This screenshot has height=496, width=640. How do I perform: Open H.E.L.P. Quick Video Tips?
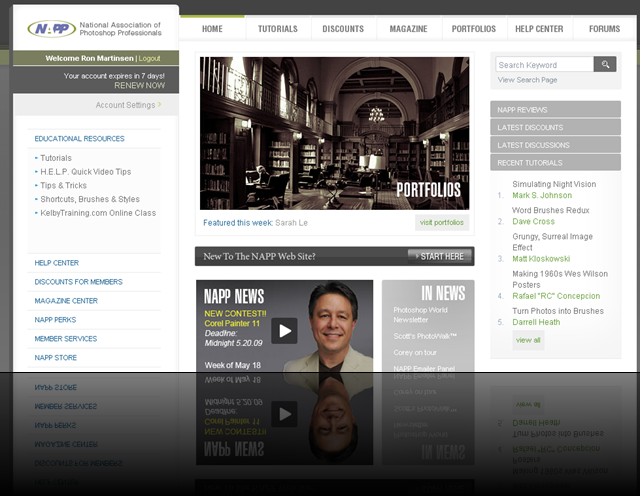coord(86,172)
